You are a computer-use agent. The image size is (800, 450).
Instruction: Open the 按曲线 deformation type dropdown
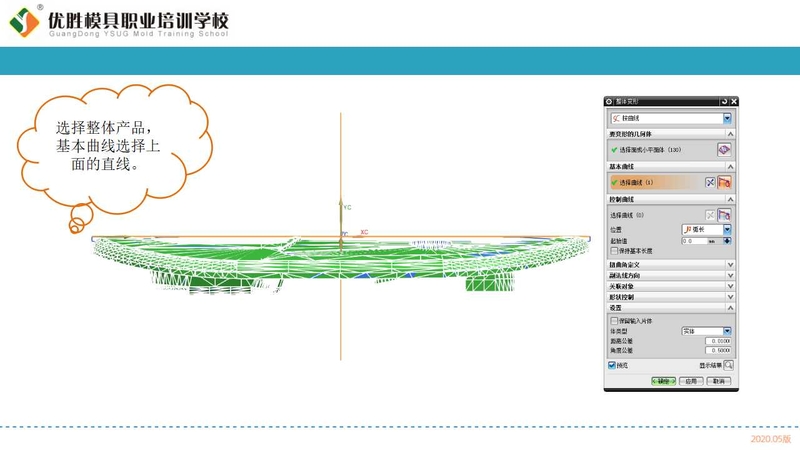point(727,118)
